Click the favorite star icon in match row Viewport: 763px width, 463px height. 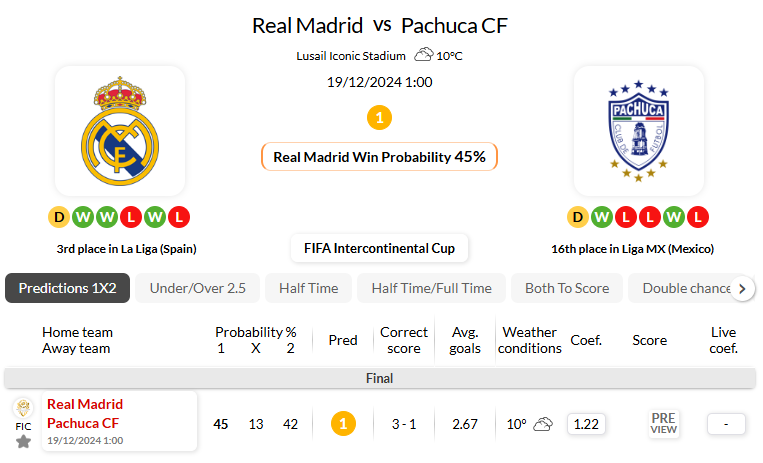pos(23,441)
